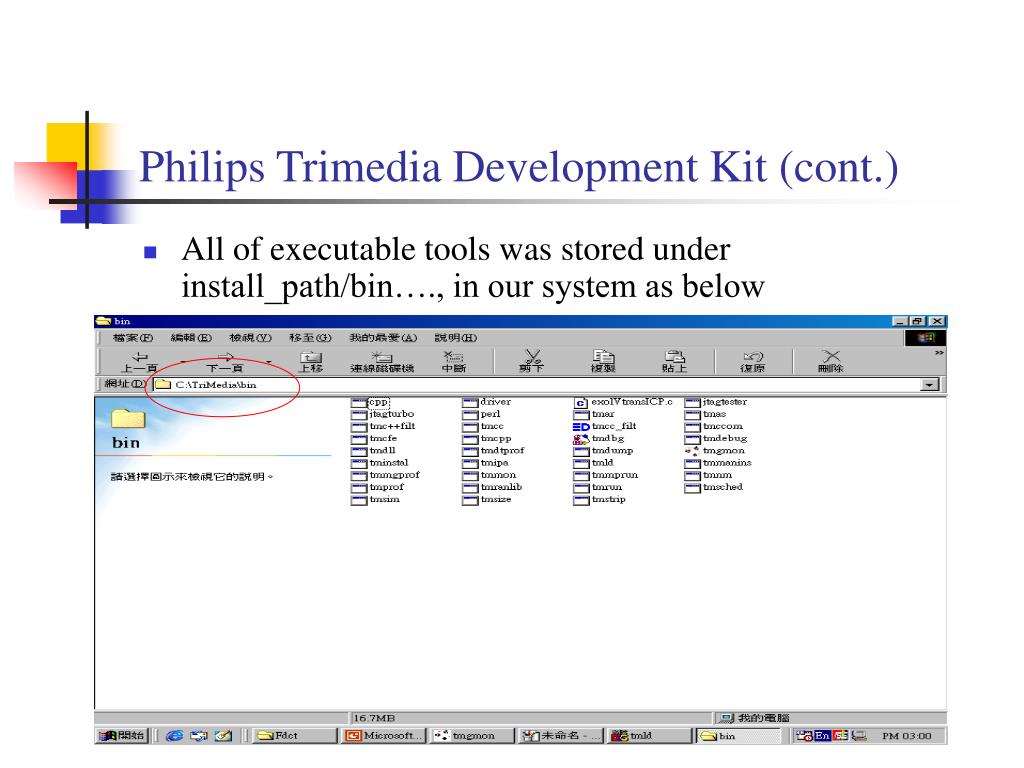Select the tmrun file
Screen dimensions: 1024x768
(598, 487)
